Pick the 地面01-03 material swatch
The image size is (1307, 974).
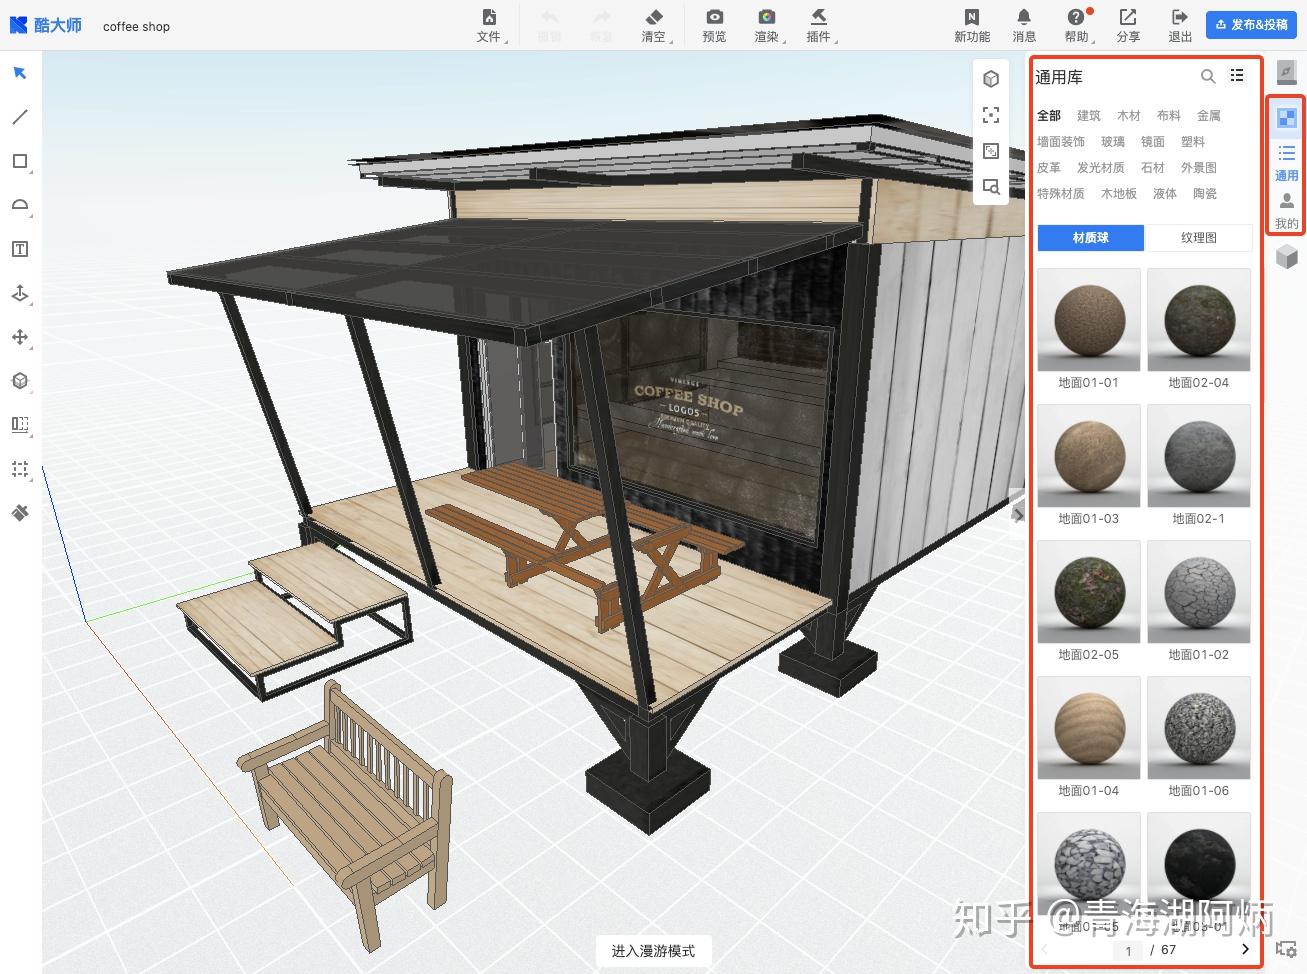(x=1089, y=456)
